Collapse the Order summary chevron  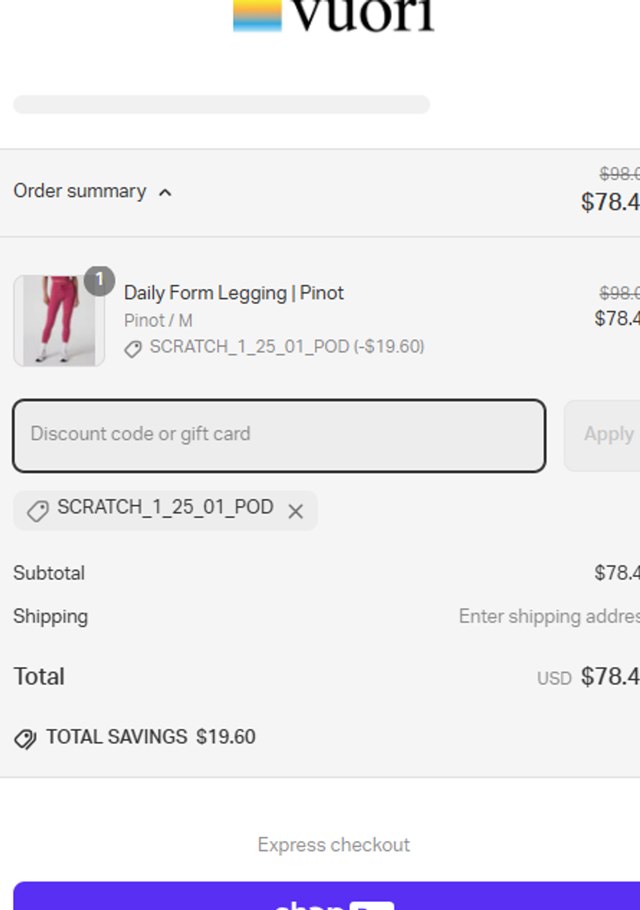point(165,192)
